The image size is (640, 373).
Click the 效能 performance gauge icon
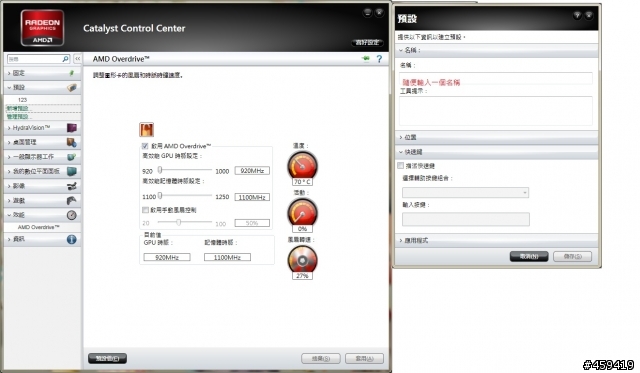72,215
